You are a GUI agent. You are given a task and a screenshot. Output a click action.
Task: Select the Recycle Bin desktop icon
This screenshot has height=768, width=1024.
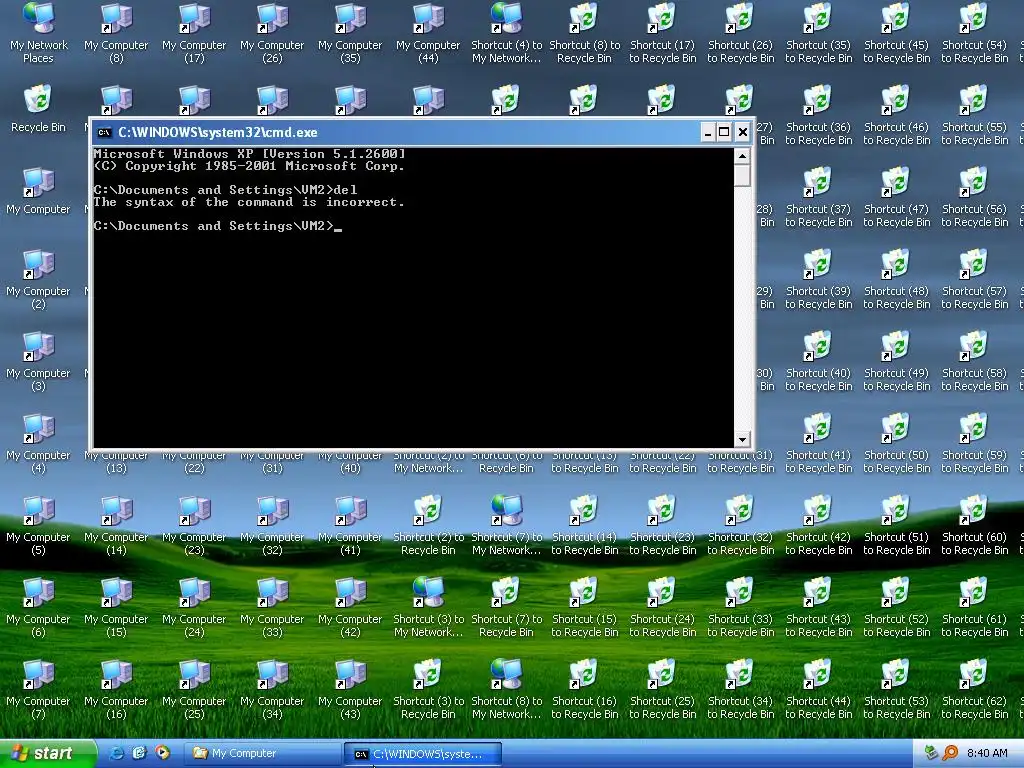coord(39,108)
